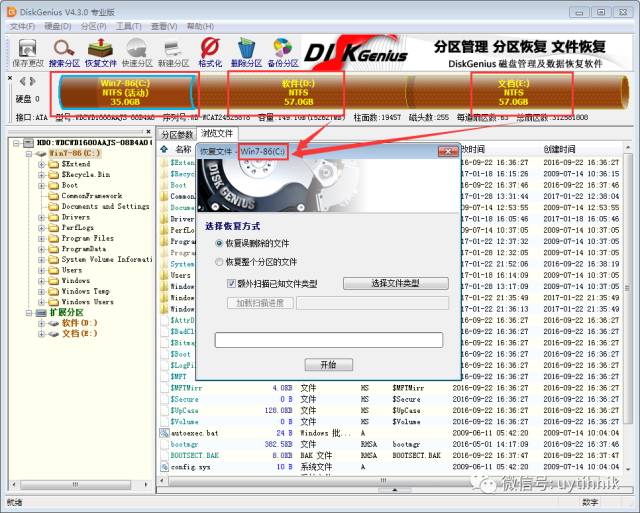
Task: Click the scan progress bar in dialog
Action: [x=329, y=340]
